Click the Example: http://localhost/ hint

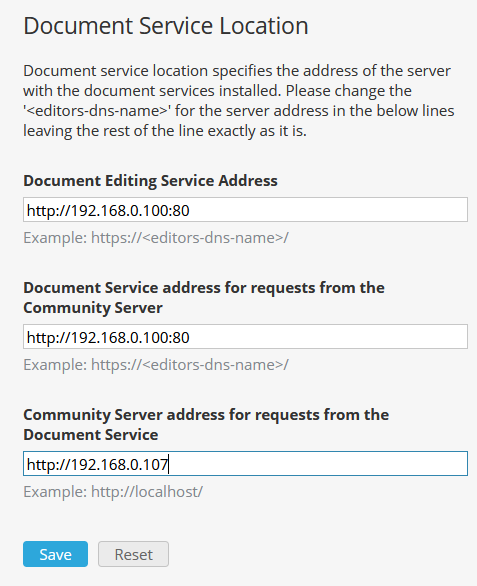113,492
